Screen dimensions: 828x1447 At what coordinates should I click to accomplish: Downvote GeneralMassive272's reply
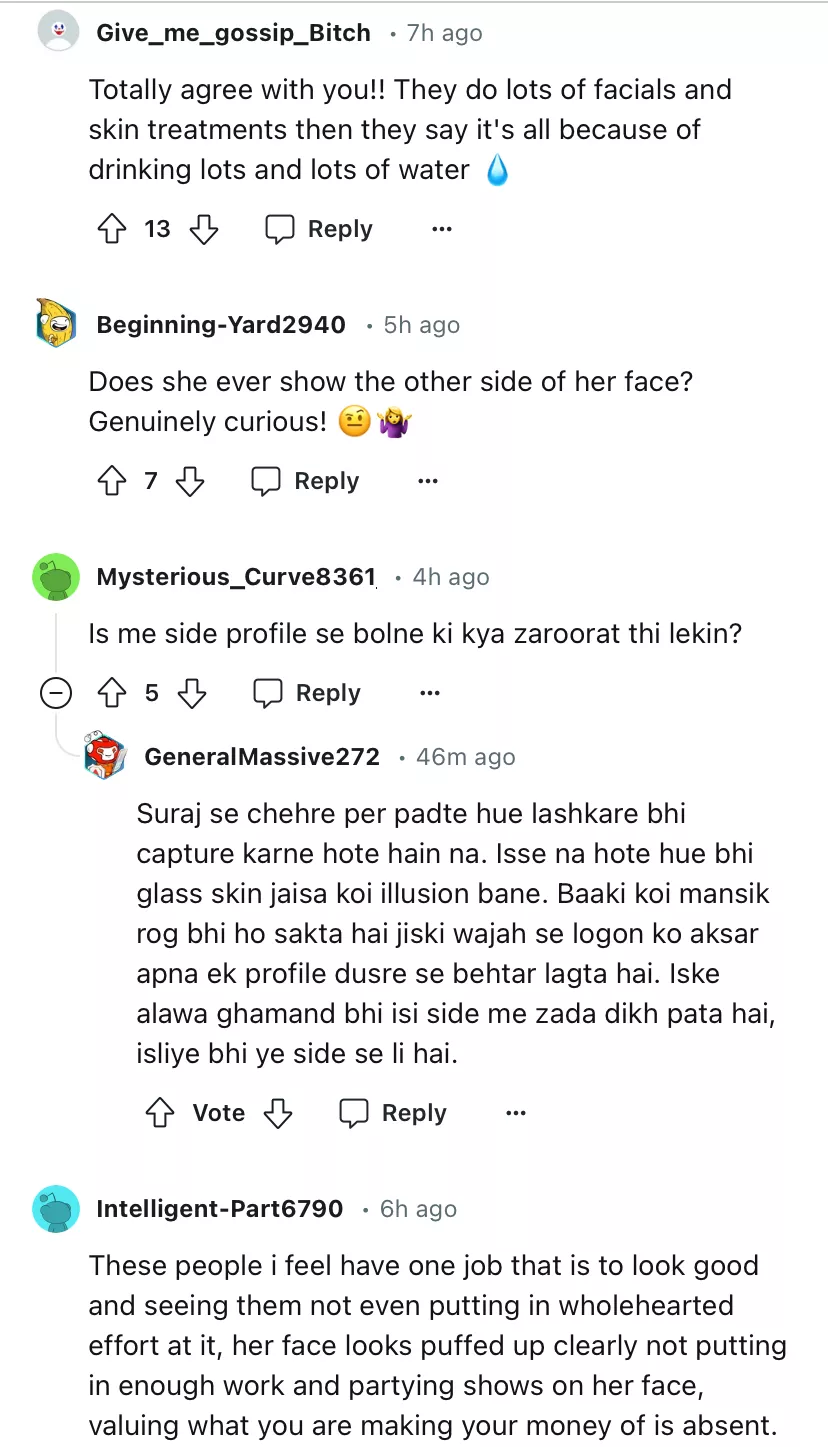(x=277, y=1113)
